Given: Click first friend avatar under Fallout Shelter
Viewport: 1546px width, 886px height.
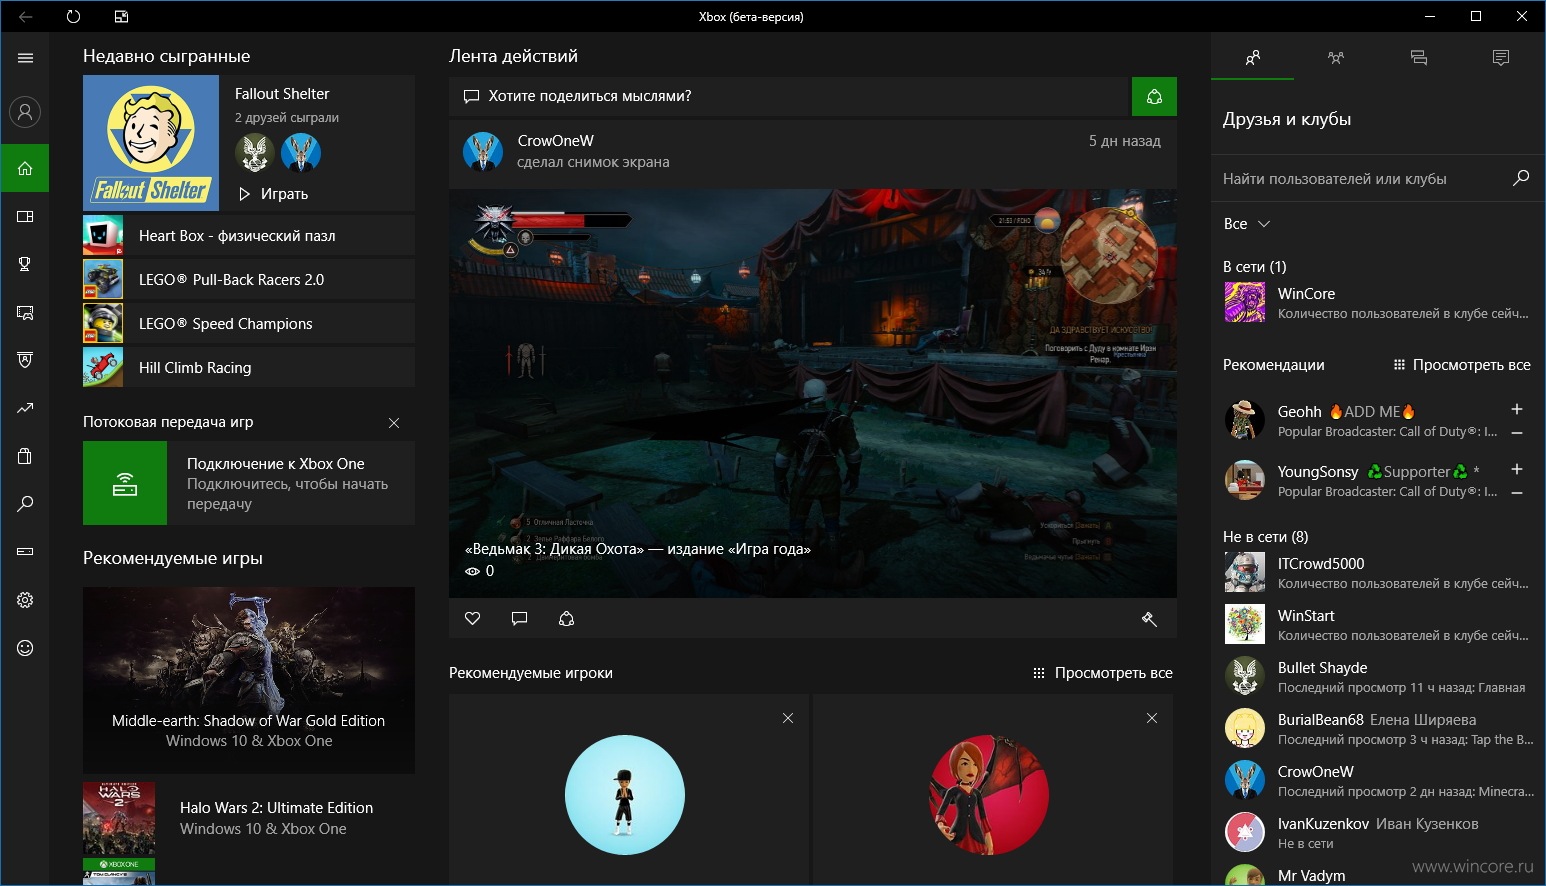Looking at the screenshot, I should (x=254, y=153).
